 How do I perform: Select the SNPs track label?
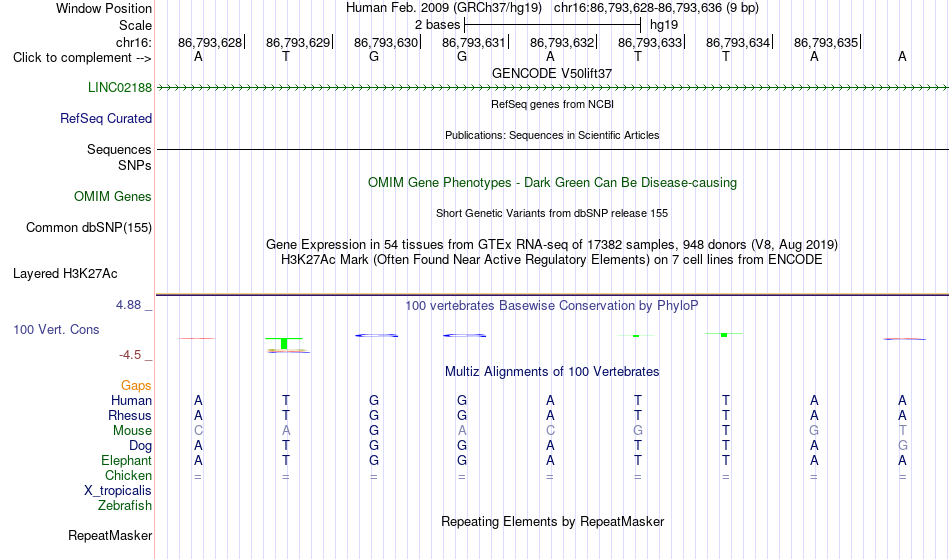click(x=135, y=165)
